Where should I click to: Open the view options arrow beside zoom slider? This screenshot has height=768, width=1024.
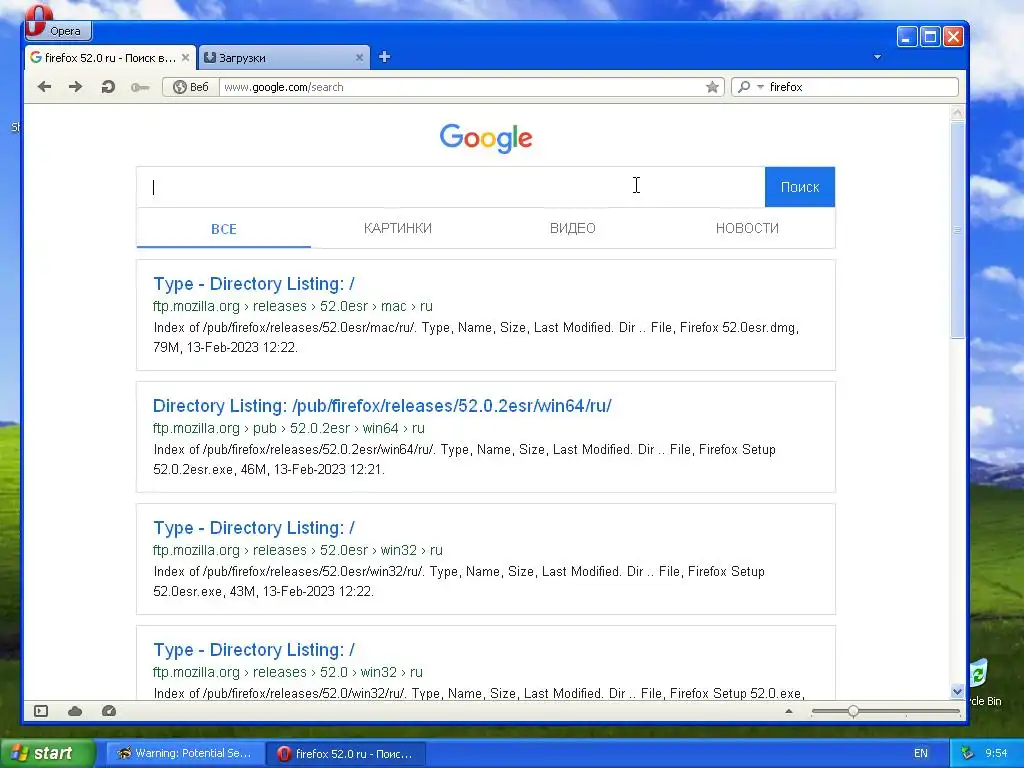[789, 711]
